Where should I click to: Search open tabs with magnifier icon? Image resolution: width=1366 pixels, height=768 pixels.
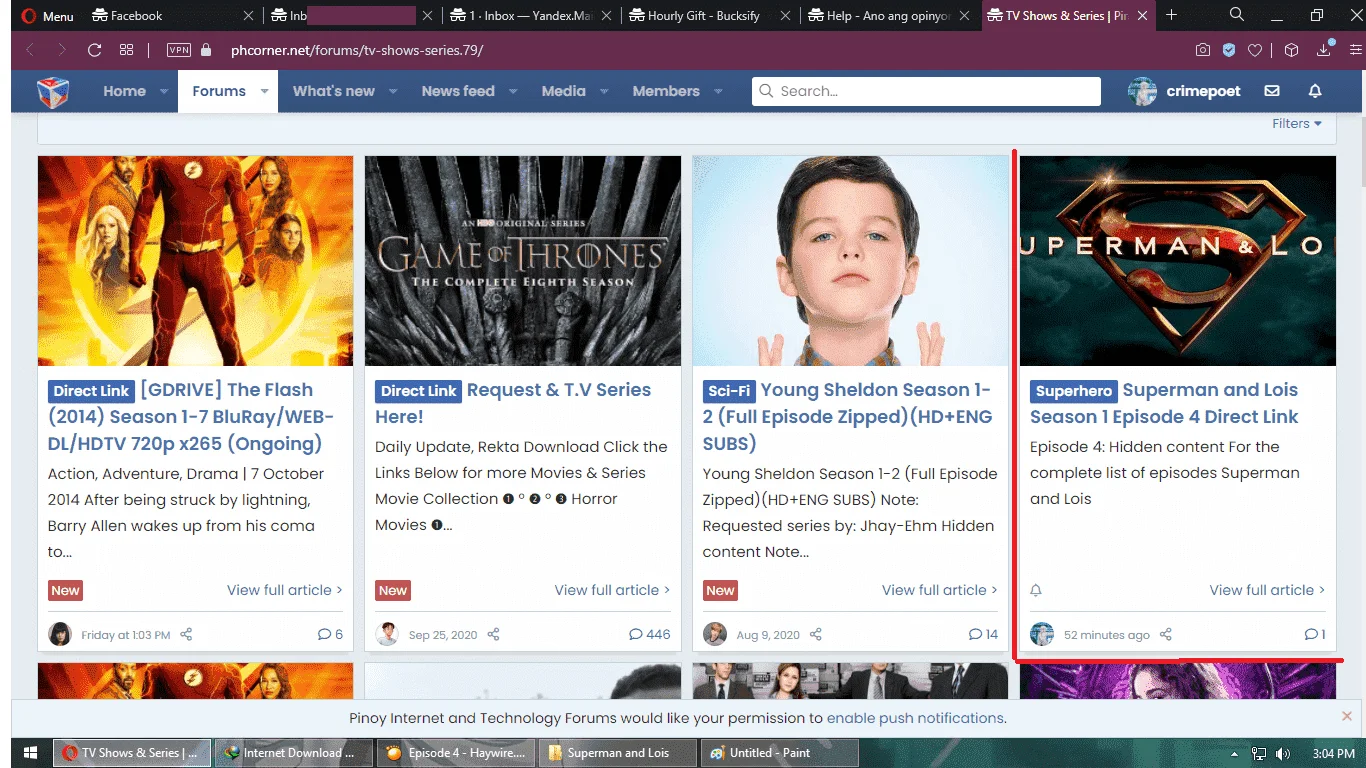pos(1237,15)
